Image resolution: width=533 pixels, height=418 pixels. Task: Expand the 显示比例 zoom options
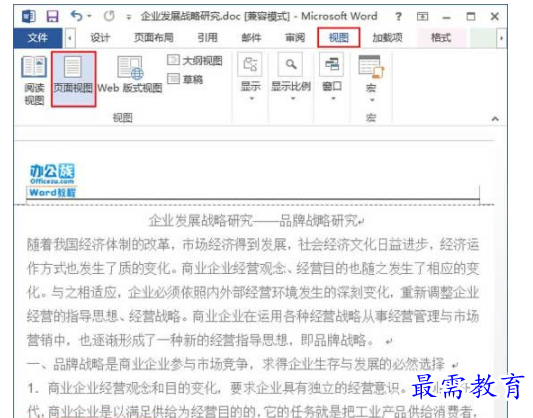pos(291,77)
